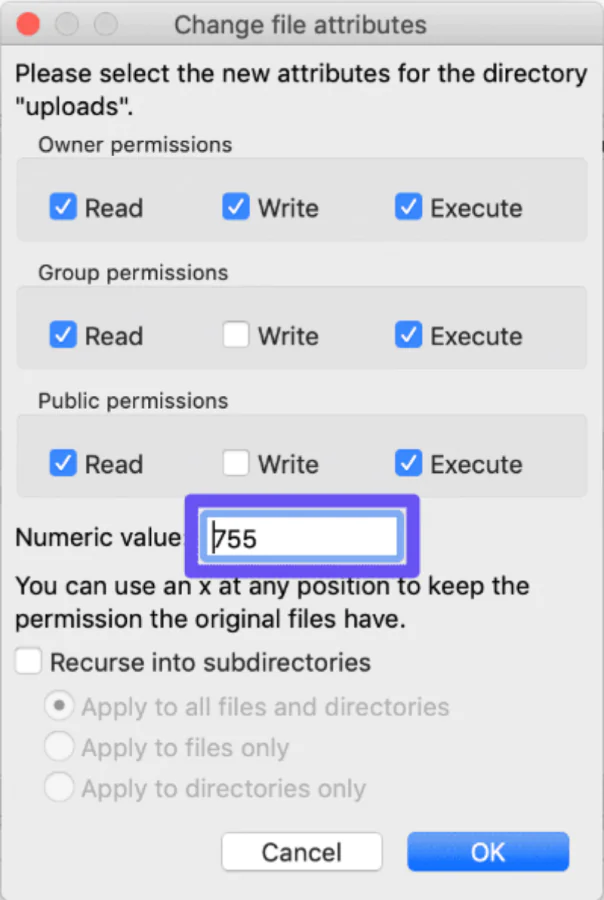Image resolution: width=604 pixels, height=900 pixels.
Task: Toggle Group permissions Execute checkbox
Action: [x=409, y=335]
